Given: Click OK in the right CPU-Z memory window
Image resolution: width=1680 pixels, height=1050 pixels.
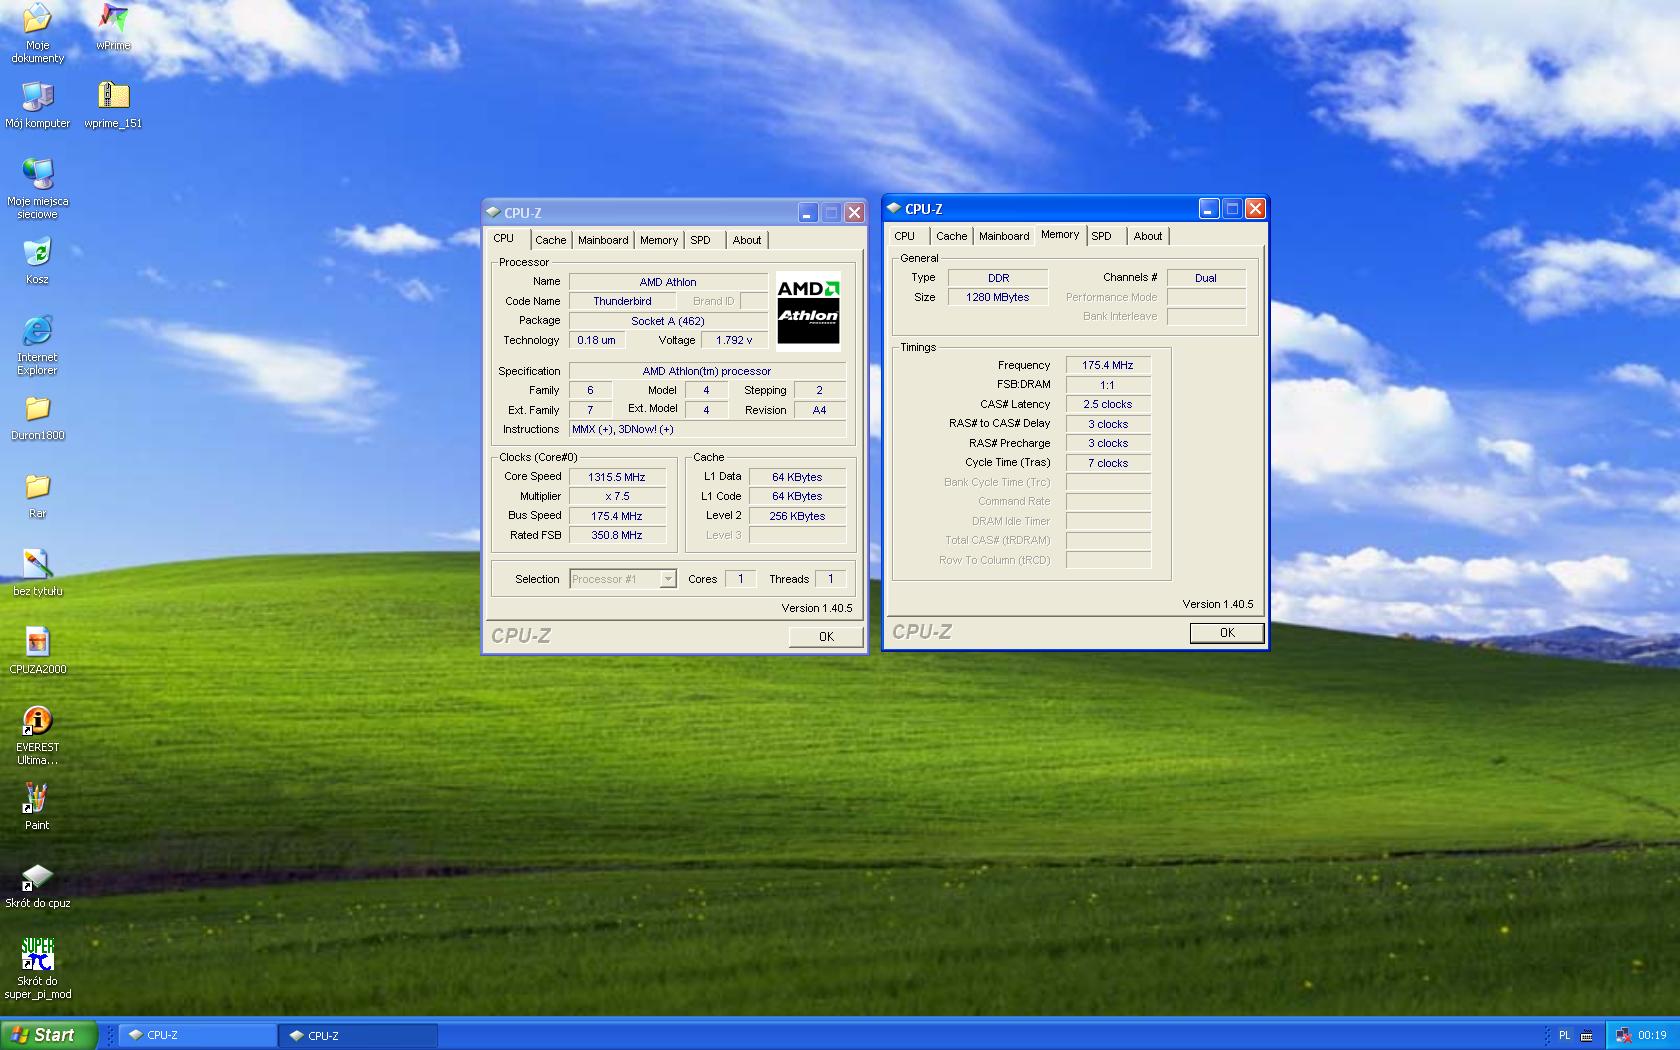Looking at the screenshot, I should (x=1227, y=633).
